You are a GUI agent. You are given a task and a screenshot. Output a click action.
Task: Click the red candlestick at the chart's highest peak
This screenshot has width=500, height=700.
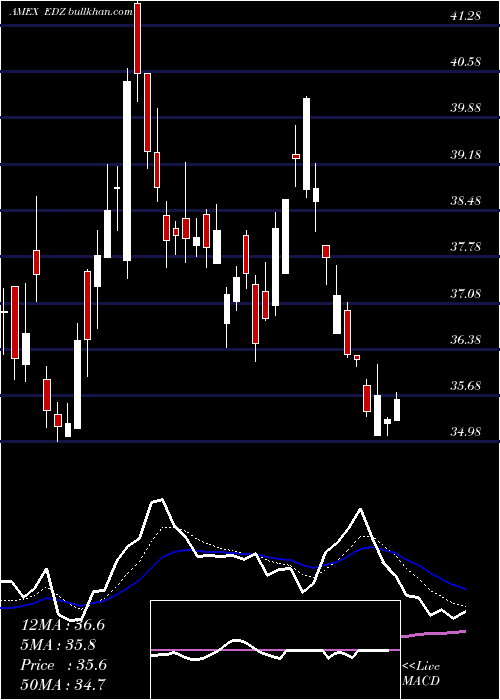click(x=138, y=38)
